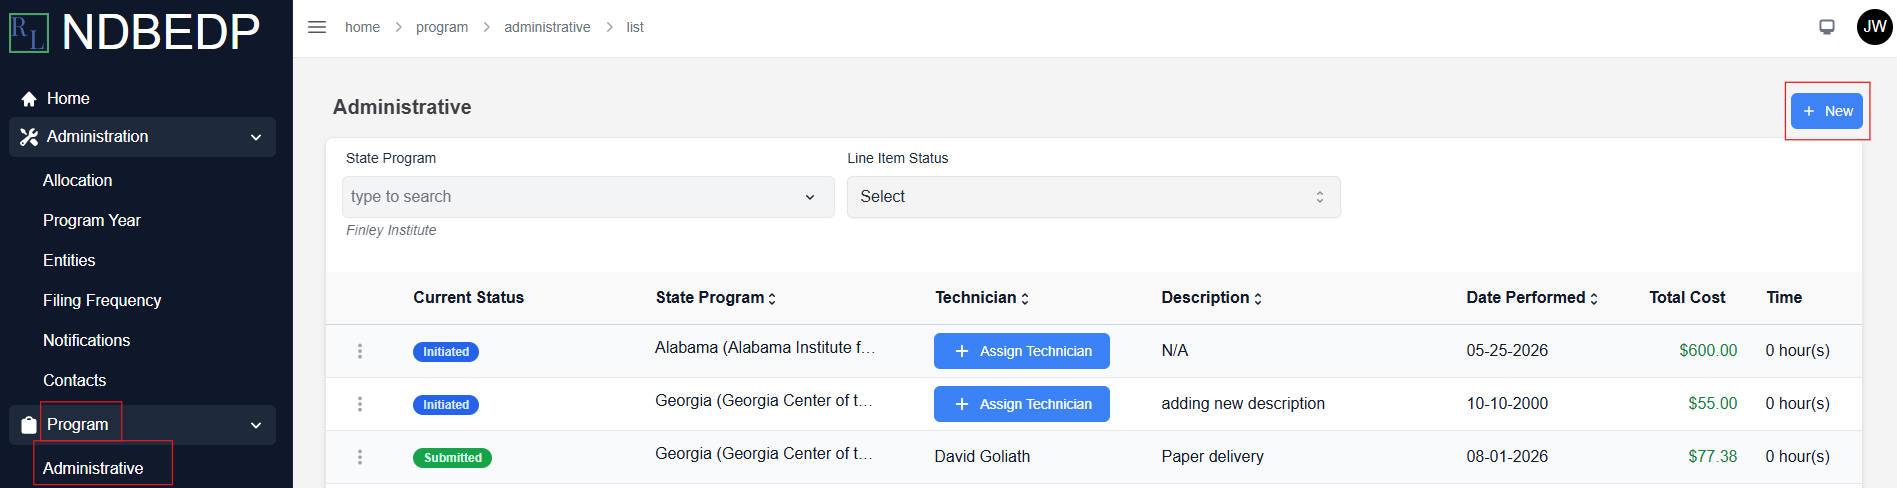Screen dimensions: 1897x488
Task: Toggle the hamburger menu icon
Action: [x=317, y=27]
